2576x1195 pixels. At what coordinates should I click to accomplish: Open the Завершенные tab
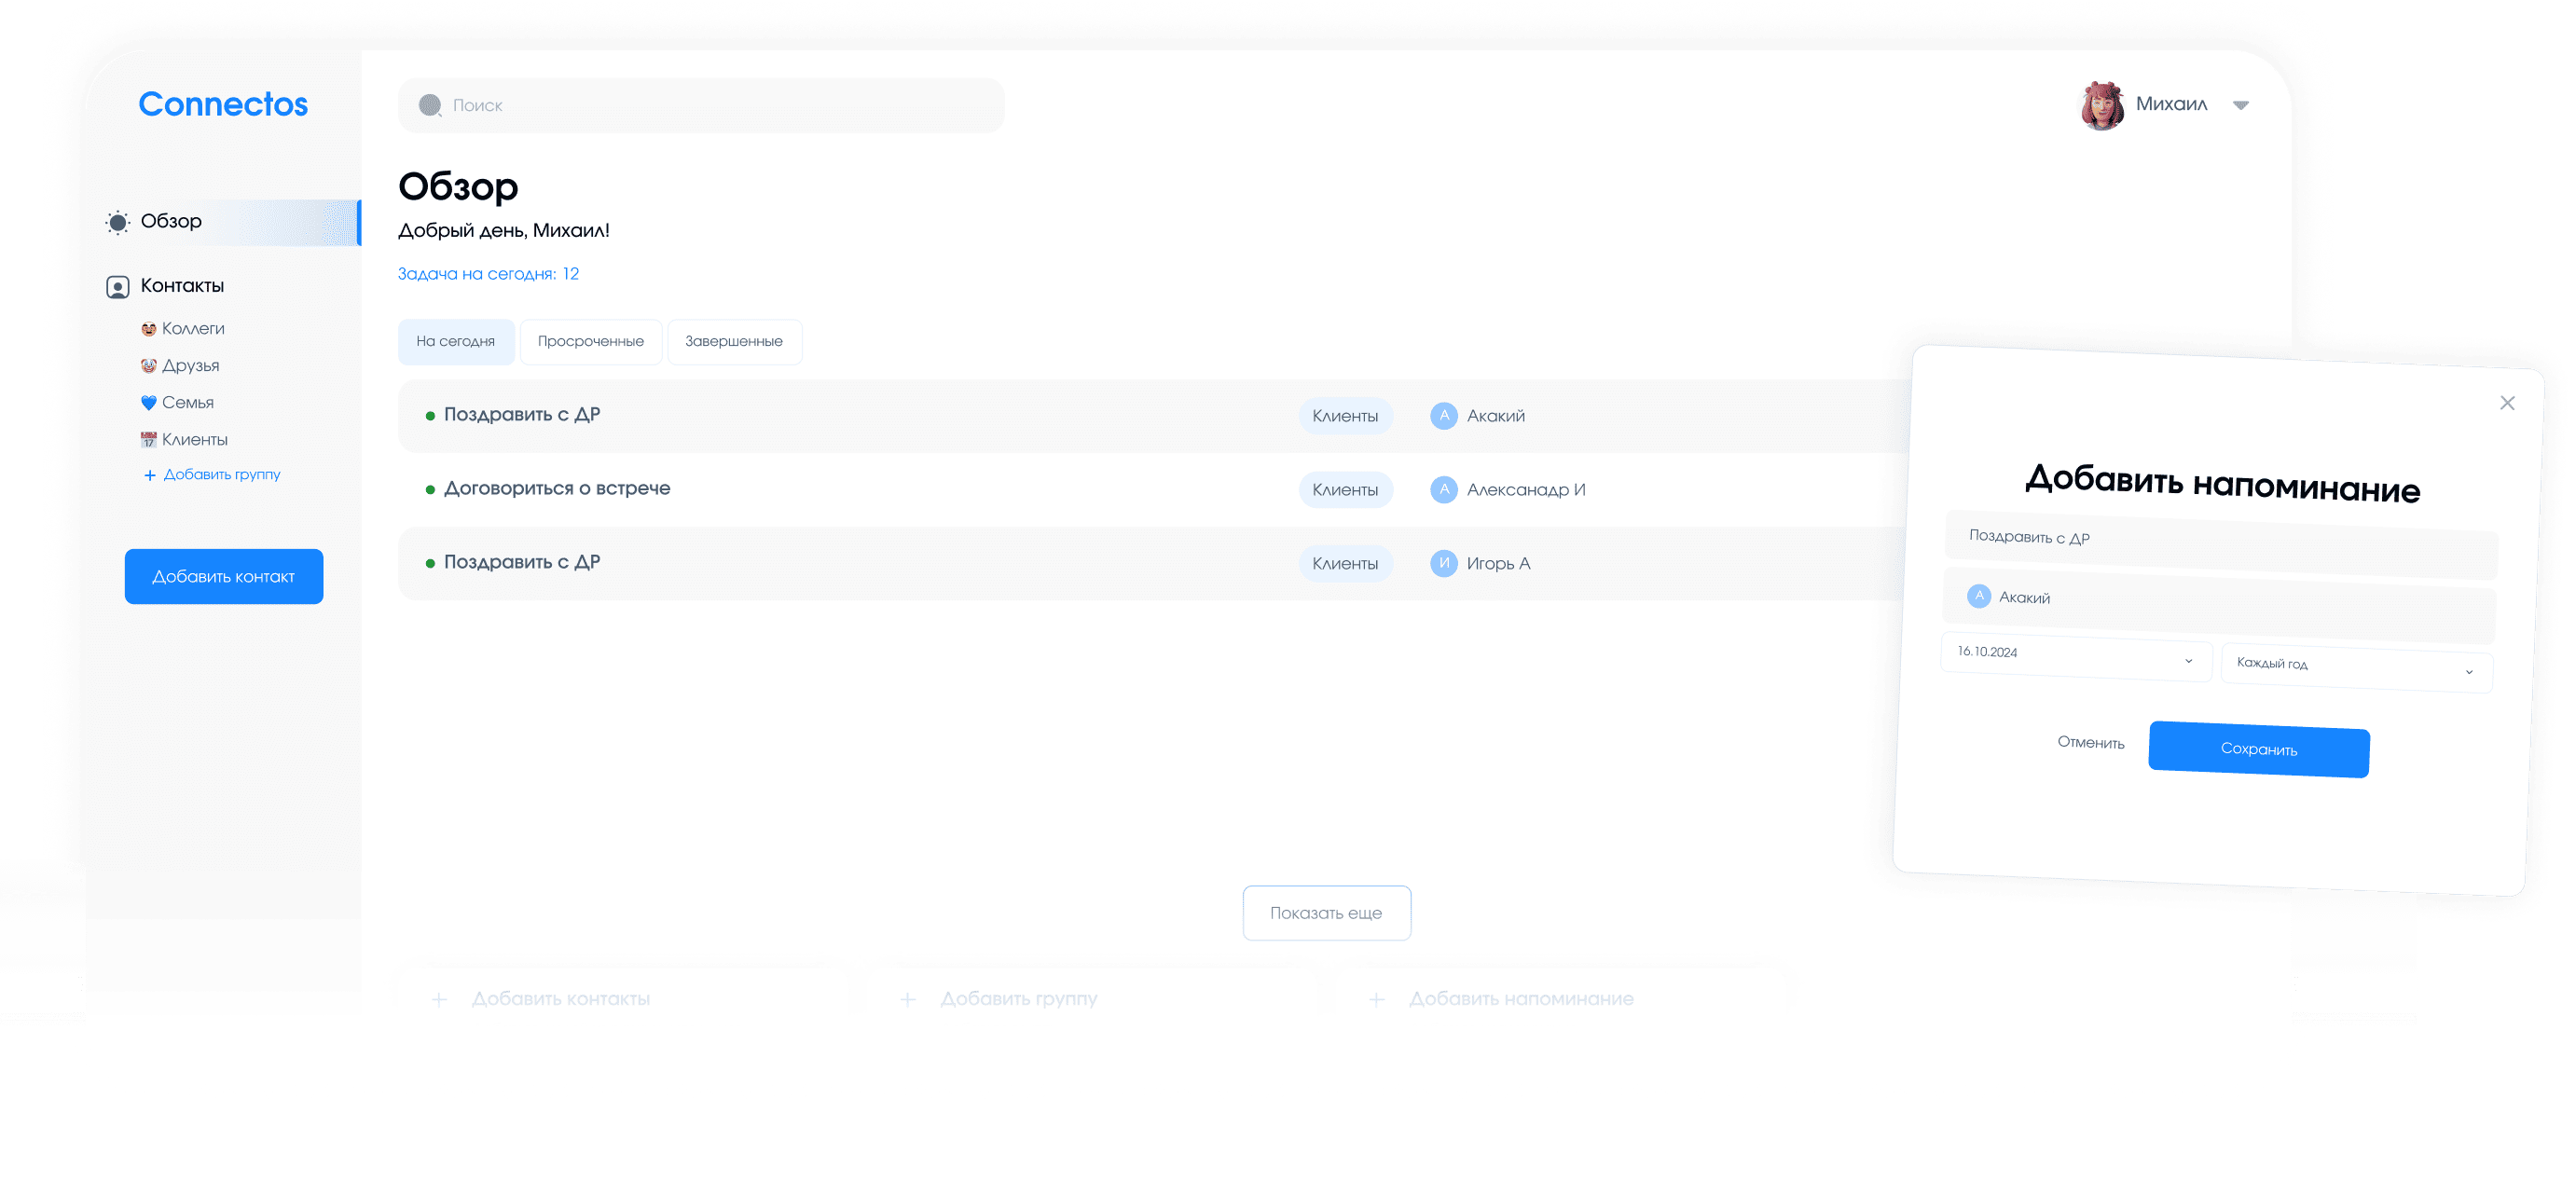click(734, 341)
